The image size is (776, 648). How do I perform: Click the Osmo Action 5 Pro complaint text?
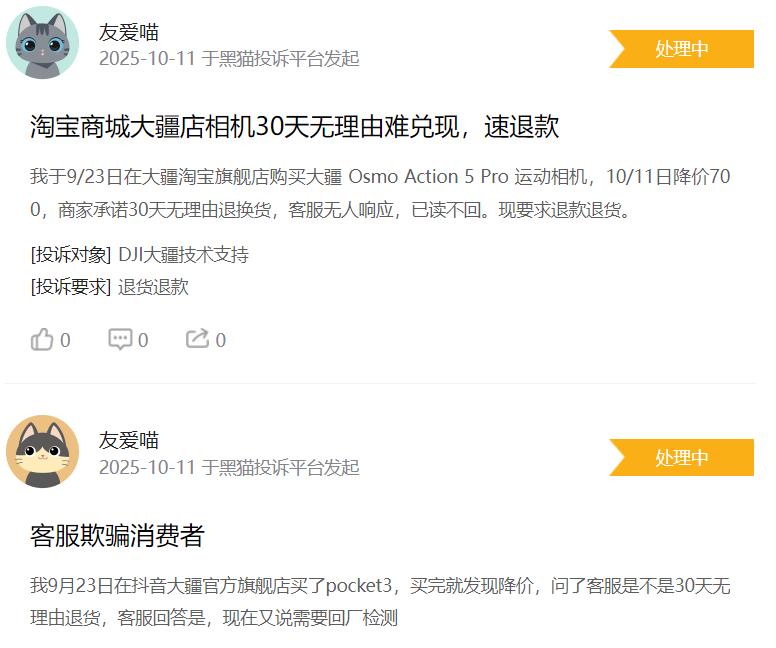point(380,193)
